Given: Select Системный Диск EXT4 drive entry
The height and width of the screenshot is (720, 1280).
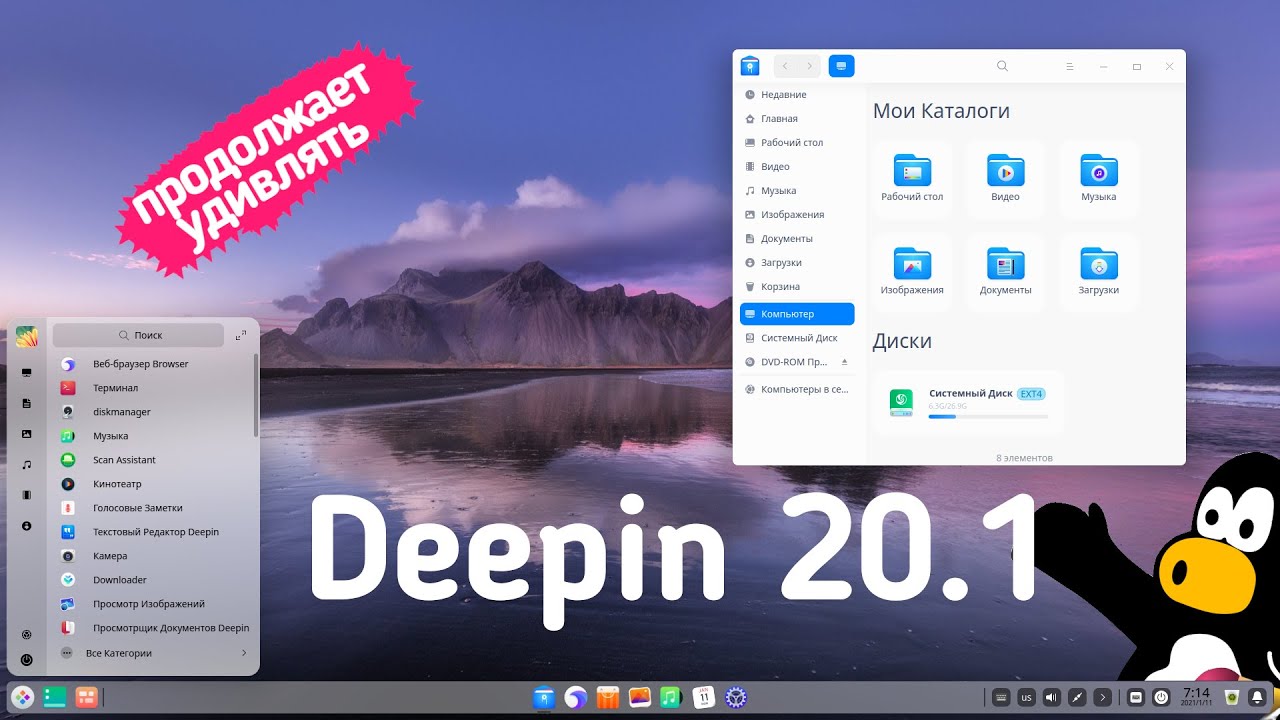Looking at the screenshot, I should tap(969, 402).
